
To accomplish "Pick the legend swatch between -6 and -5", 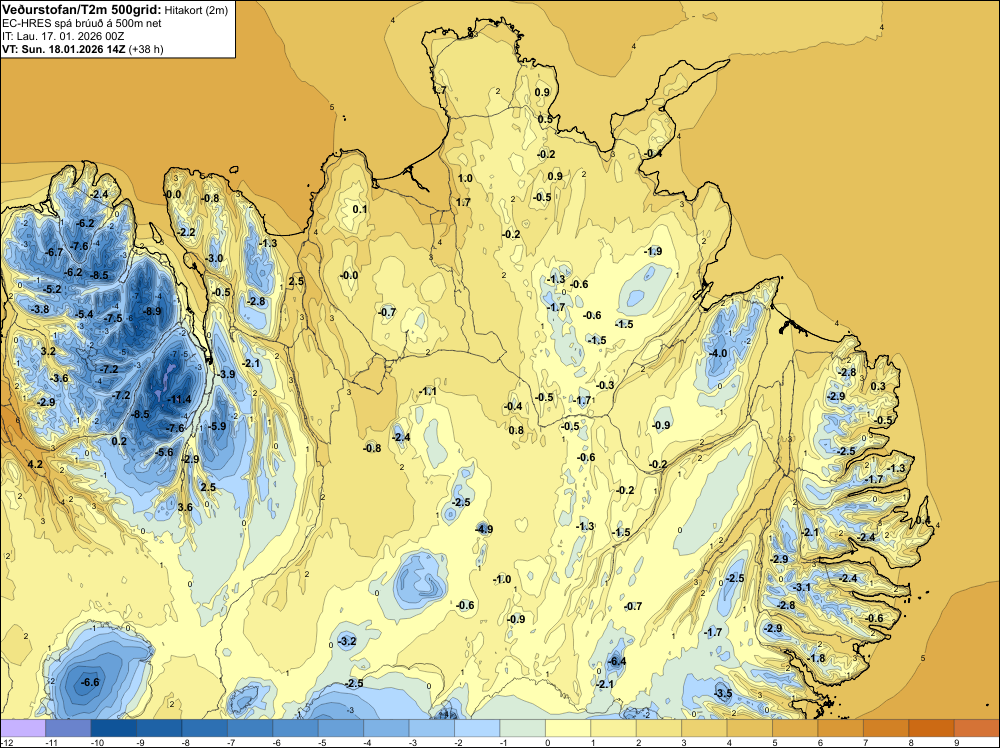I will [x=295, y=728].
